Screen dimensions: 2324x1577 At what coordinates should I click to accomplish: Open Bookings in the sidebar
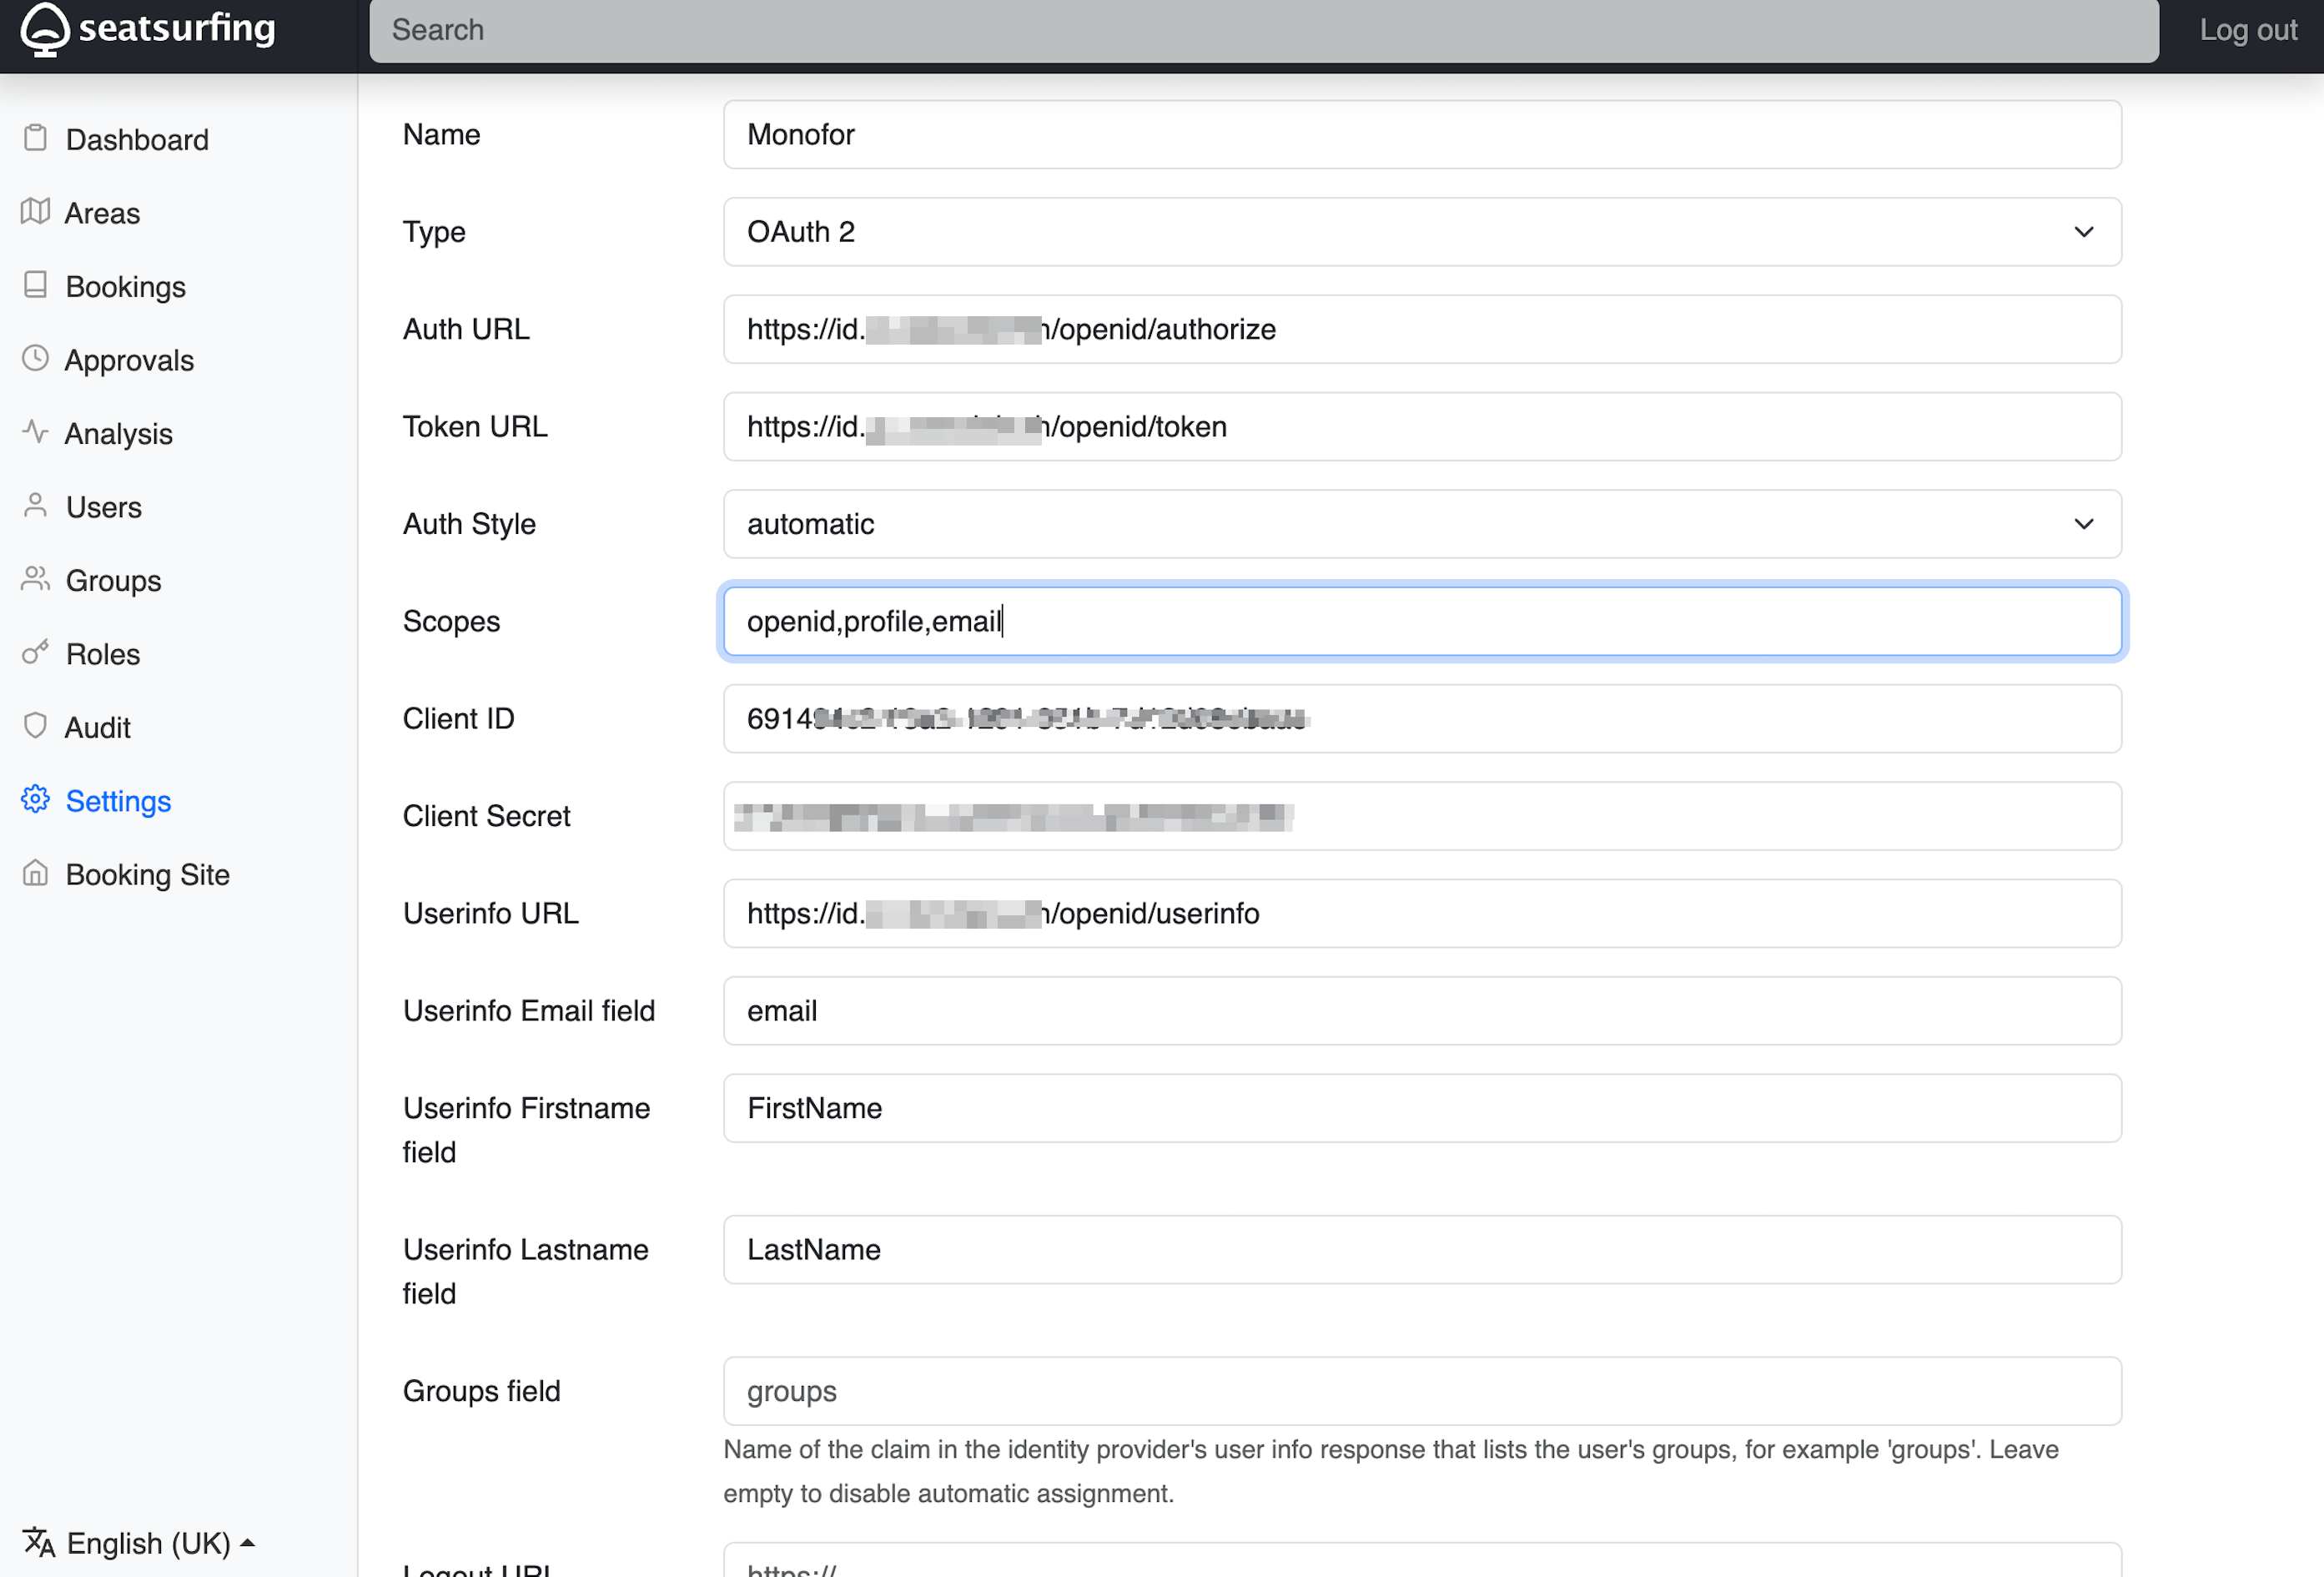coord(125,287)
